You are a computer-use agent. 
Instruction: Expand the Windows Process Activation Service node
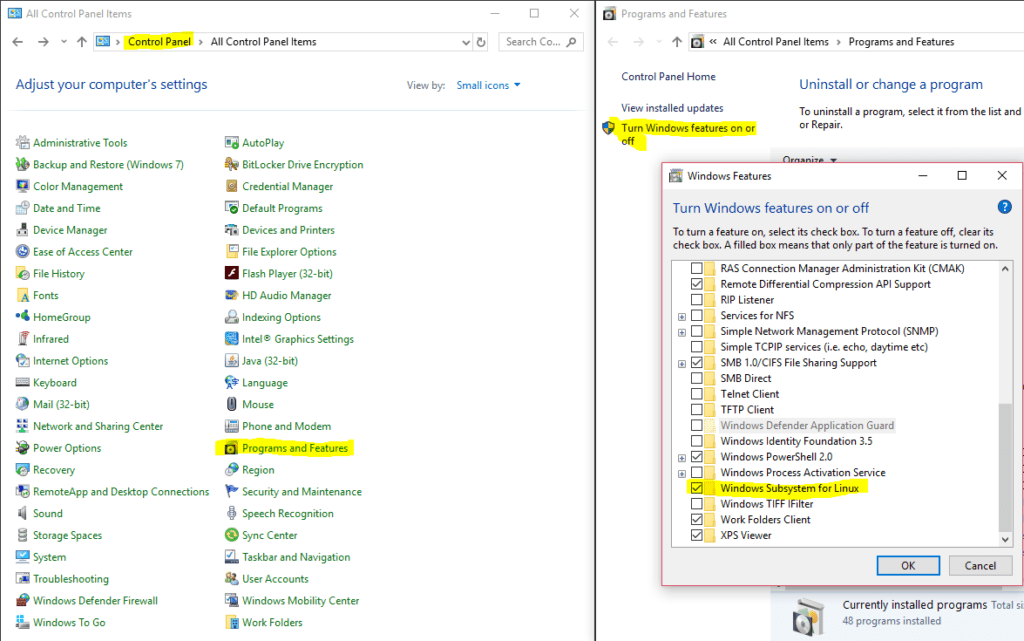(682, 473)
